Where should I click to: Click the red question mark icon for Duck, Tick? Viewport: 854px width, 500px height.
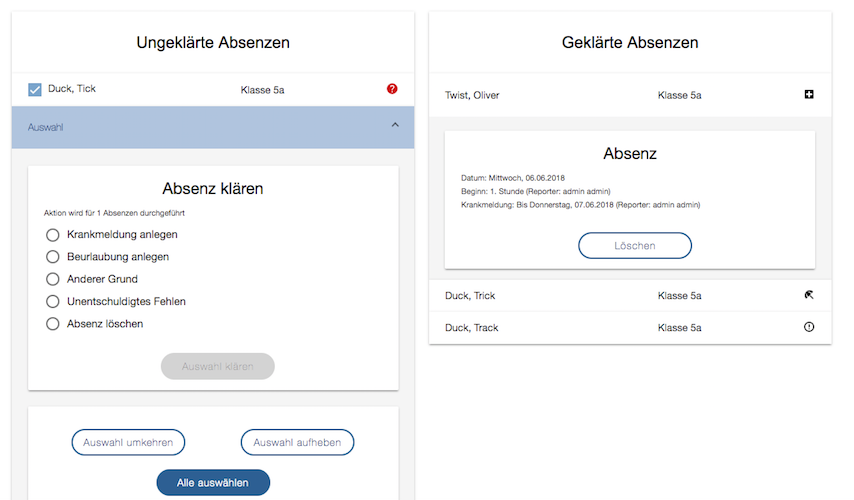tap(392, 89)
